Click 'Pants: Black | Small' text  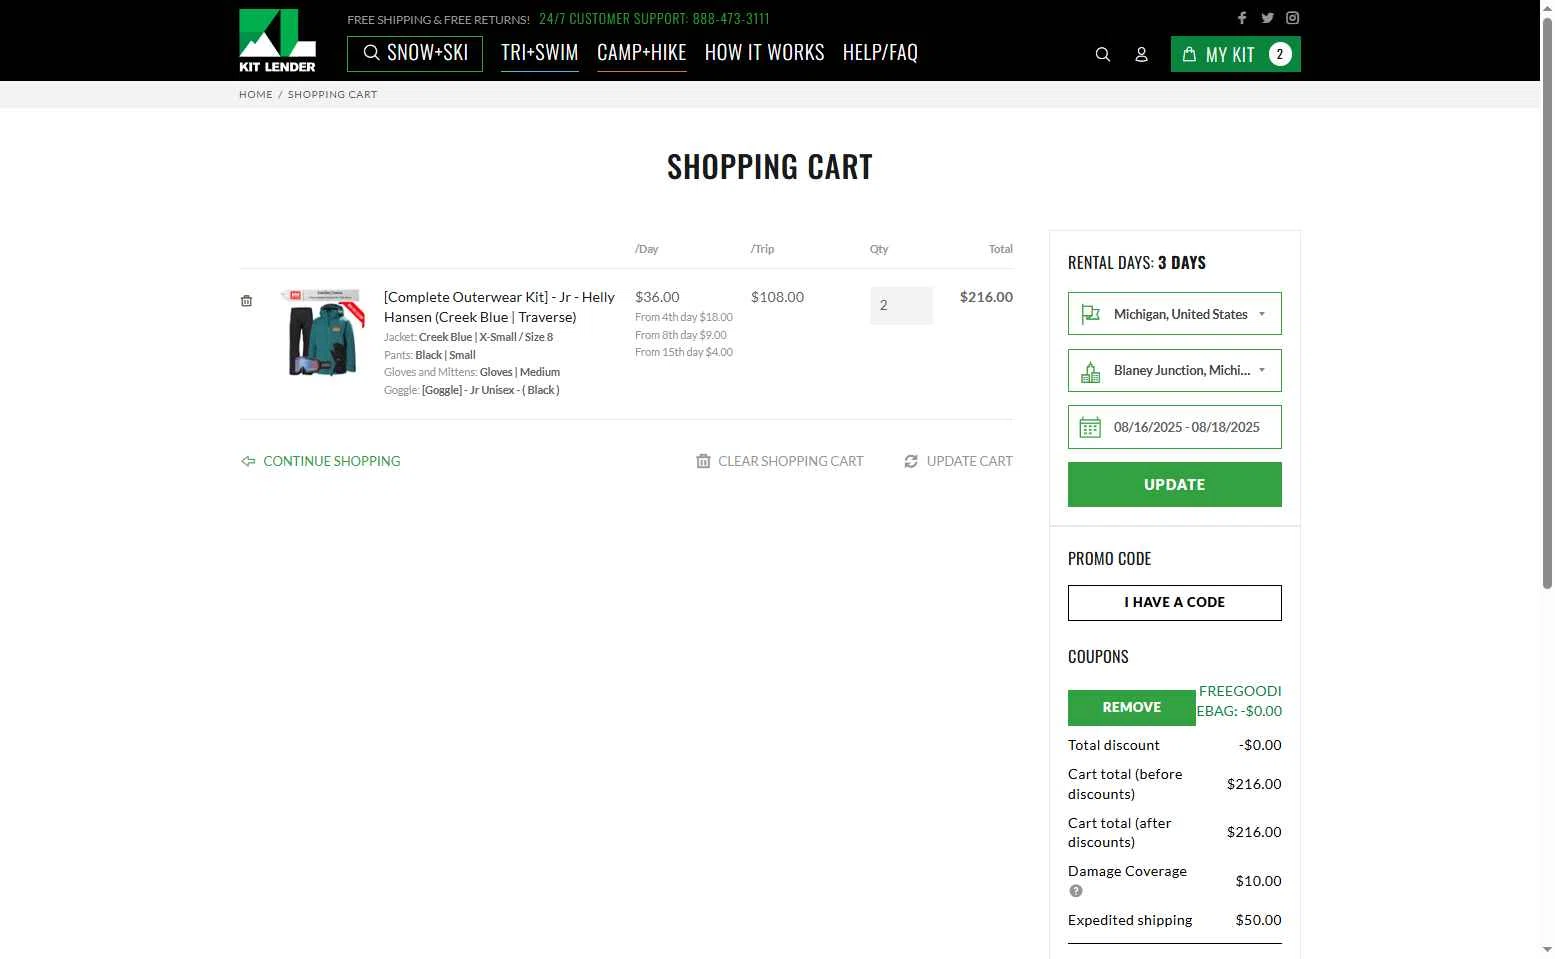(430, 355)
